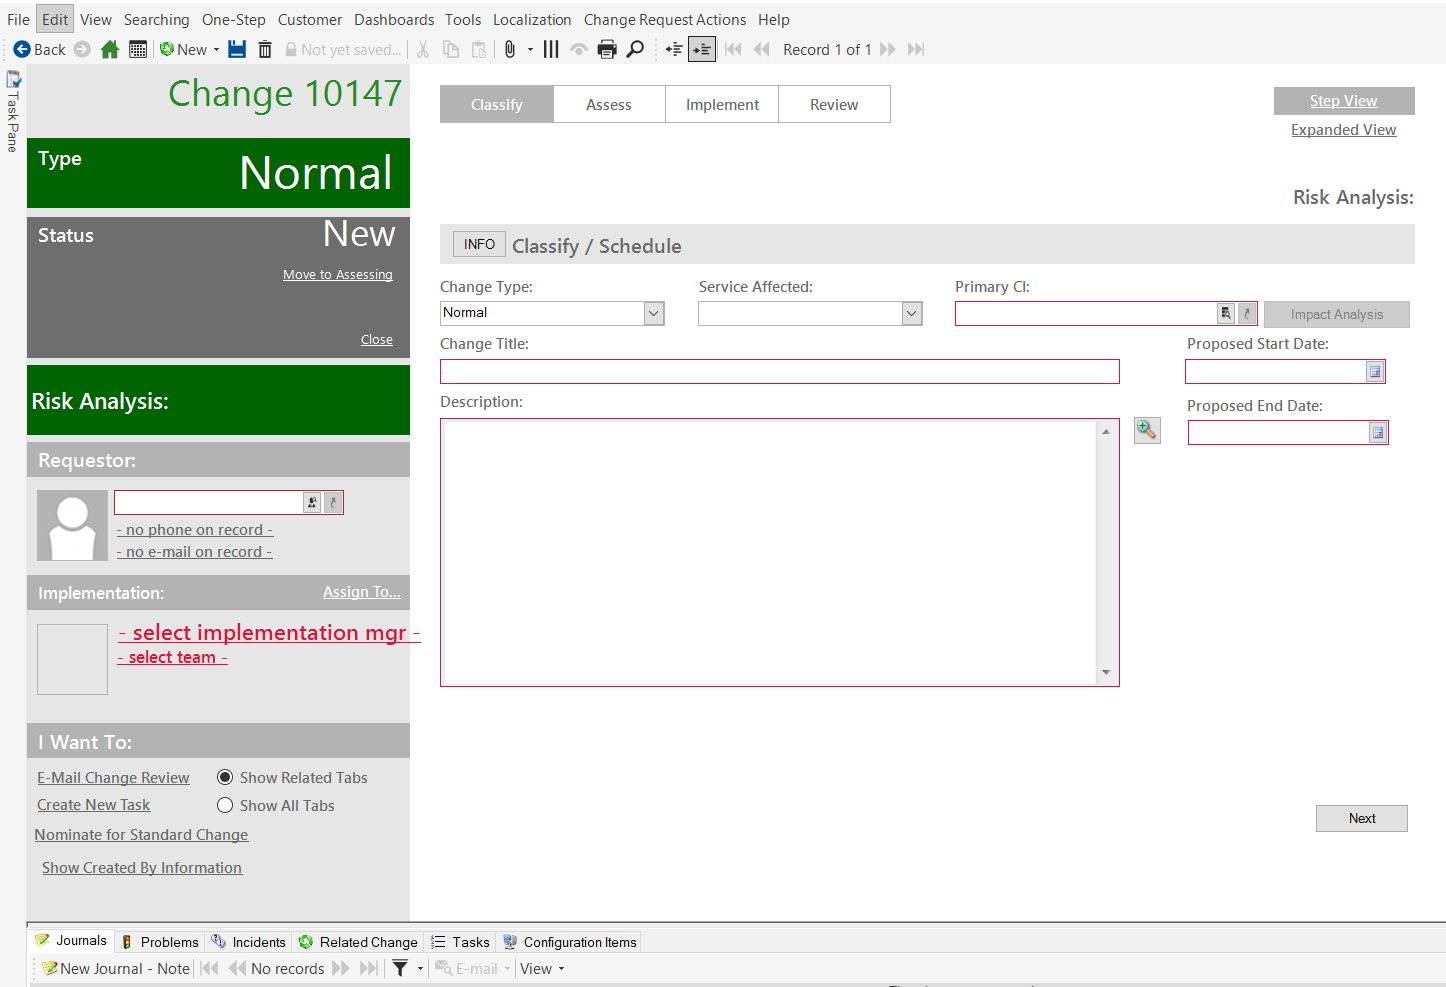Click the select team link
This screenshot has height=987, width=1446.
coord(172,657)
